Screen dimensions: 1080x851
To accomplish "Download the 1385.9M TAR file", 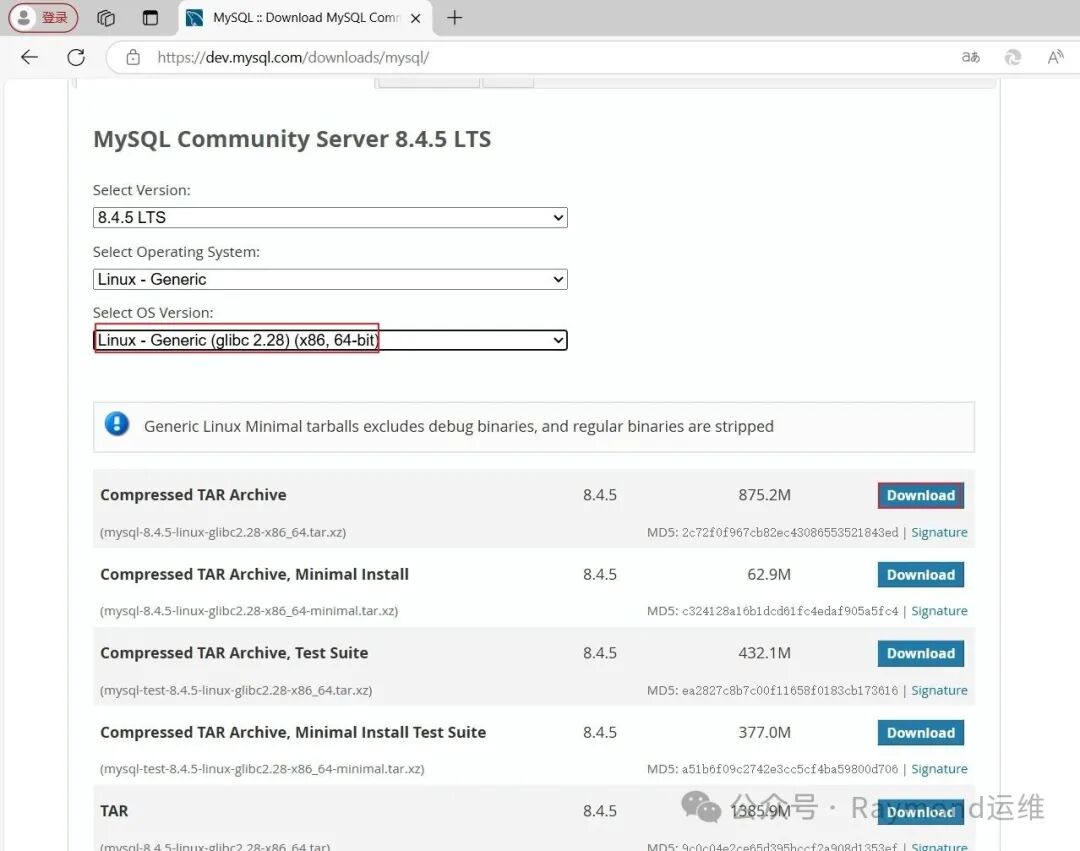I will coord(920,812).
